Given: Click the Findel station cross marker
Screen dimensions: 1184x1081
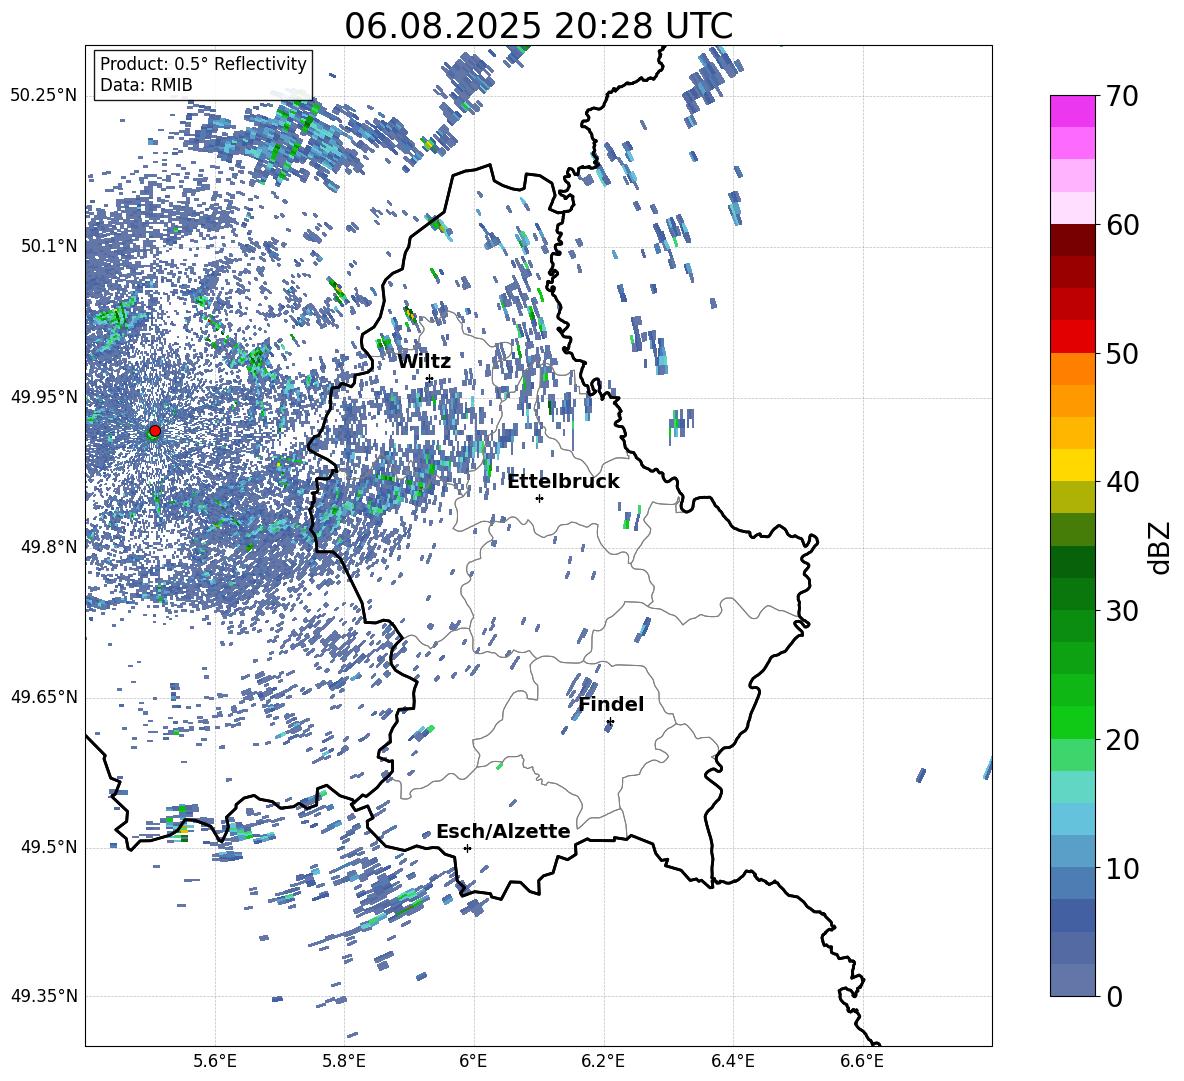Looking at the screenshot, I should coord(610,722).
